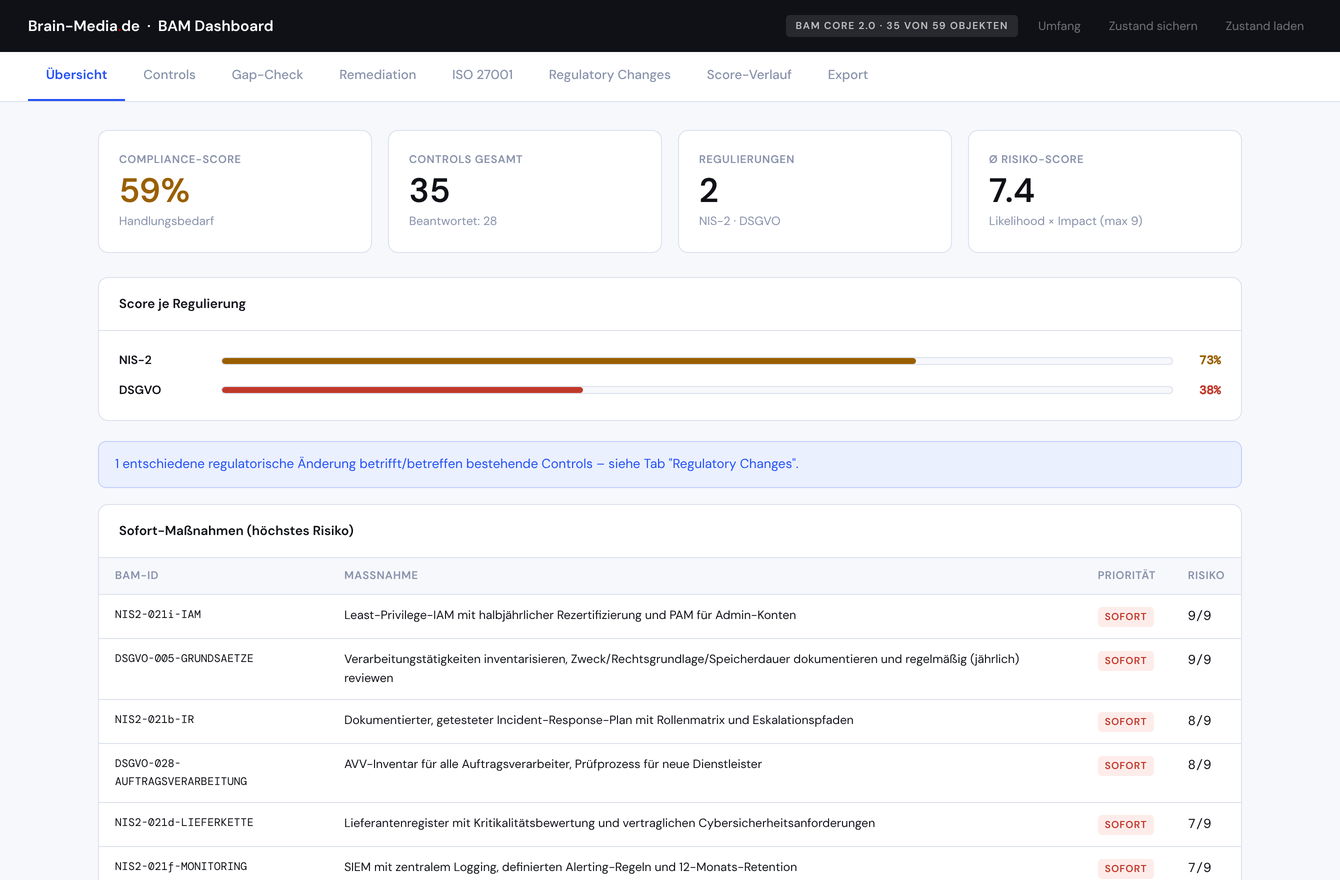Click Zustand laden in header
The width and height of the screenshot is (1340, 880).
point(1264,26)
